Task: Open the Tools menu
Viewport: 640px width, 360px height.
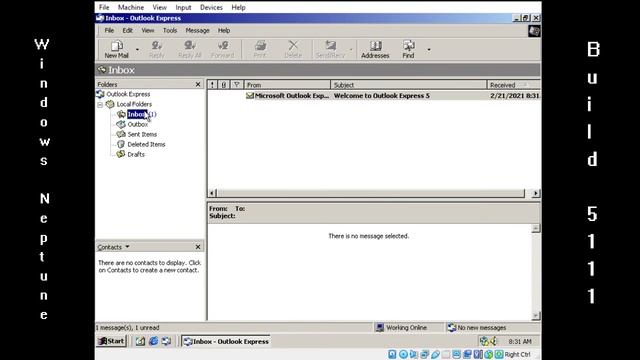Action: click(170, 31)
